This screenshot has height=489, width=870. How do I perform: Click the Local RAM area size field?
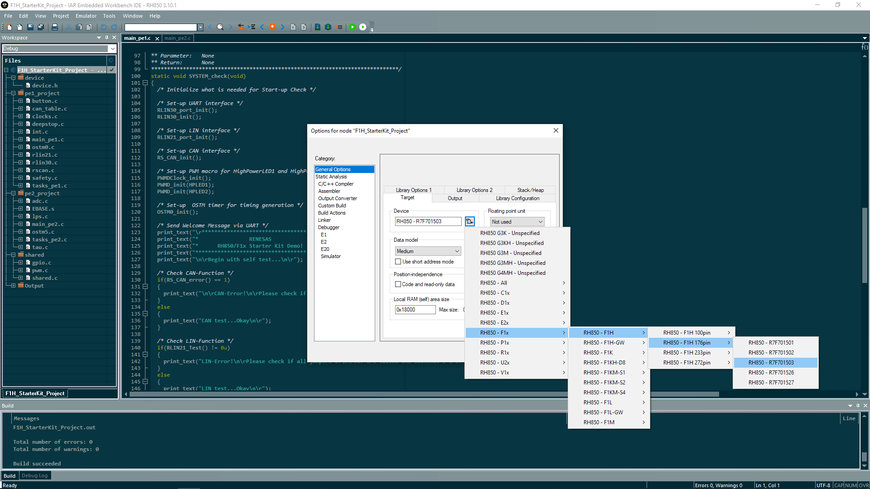[415, 309]
